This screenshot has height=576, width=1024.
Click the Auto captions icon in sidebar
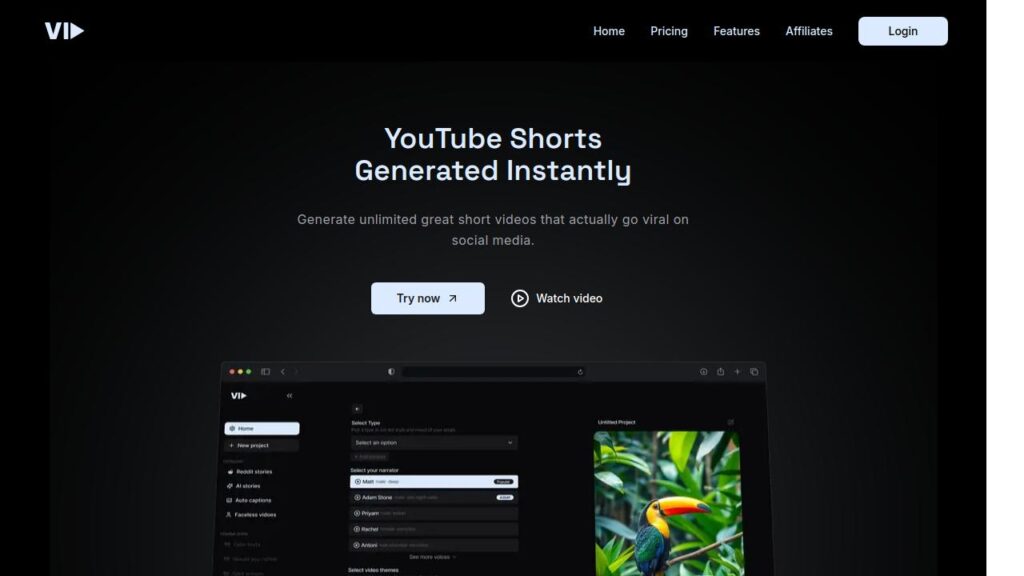[229, 500]
